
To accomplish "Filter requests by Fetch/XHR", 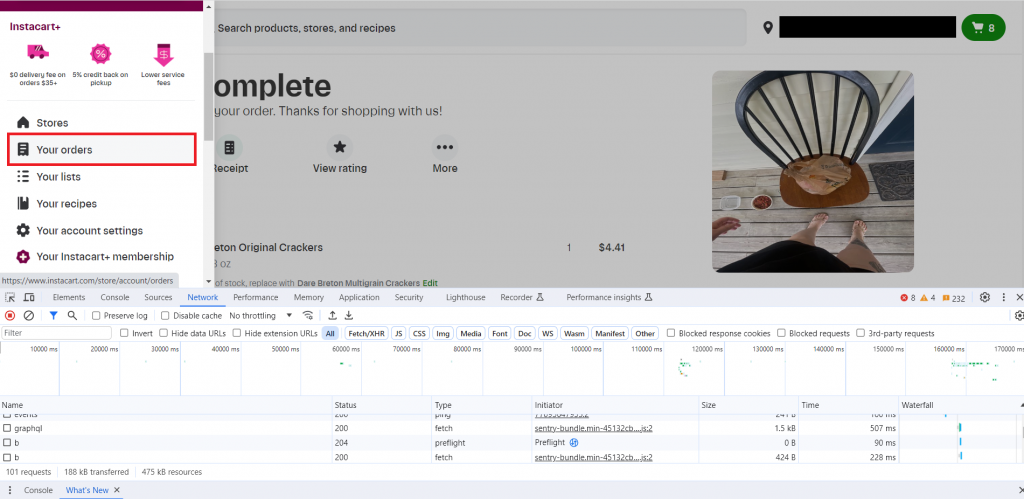I will (366, 333).
